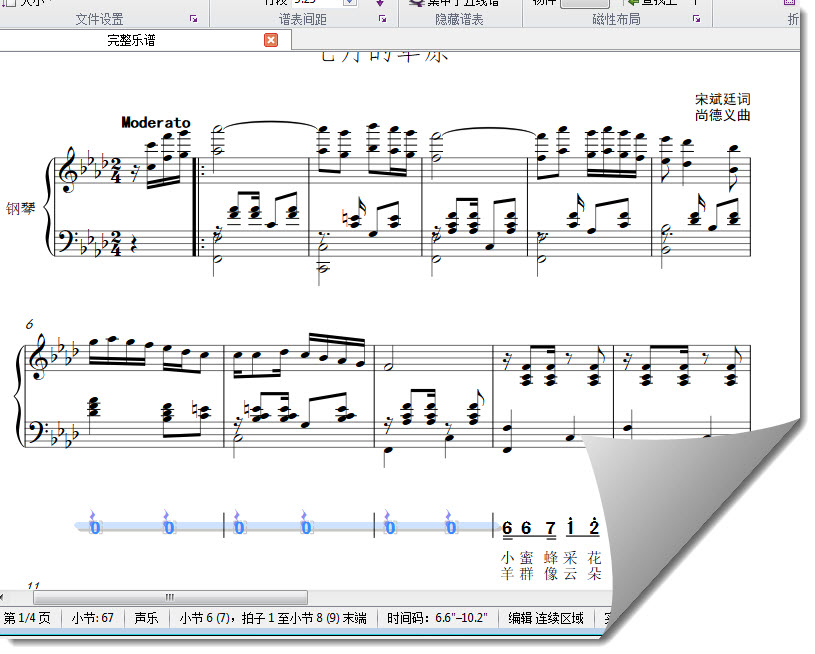Click the input field in 磁性布局 group

584,3
